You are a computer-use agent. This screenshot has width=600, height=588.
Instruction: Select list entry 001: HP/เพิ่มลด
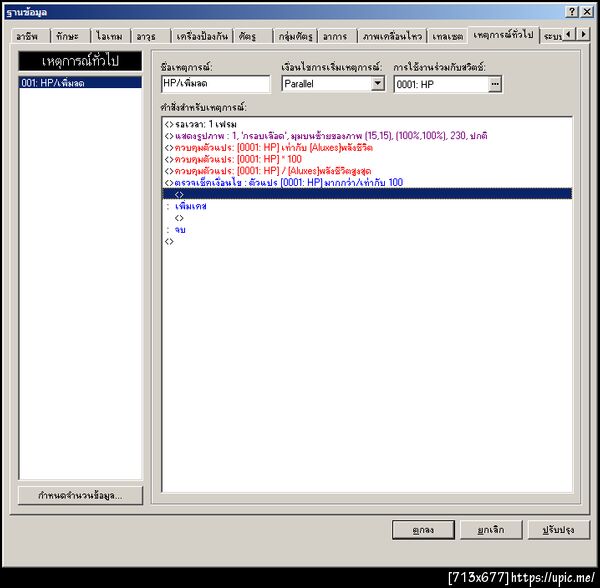[x=80, y=83]
